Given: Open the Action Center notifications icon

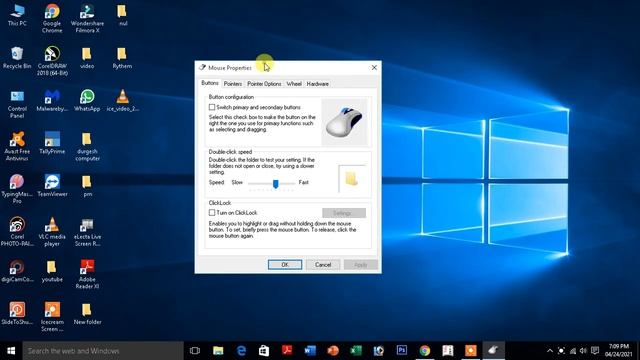Looking at the screenshot, I should click(595, 351).
